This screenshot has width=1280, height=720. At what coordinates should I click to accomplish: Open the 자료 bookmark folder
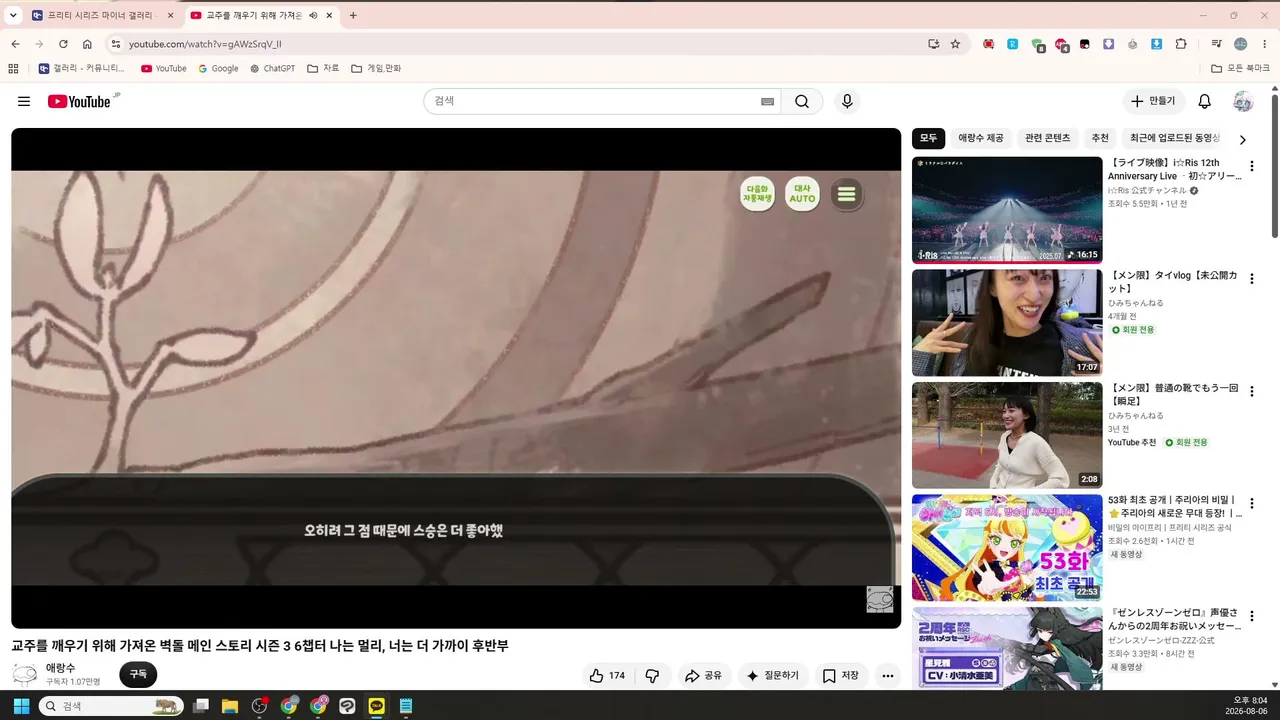(x=323, y=68)
